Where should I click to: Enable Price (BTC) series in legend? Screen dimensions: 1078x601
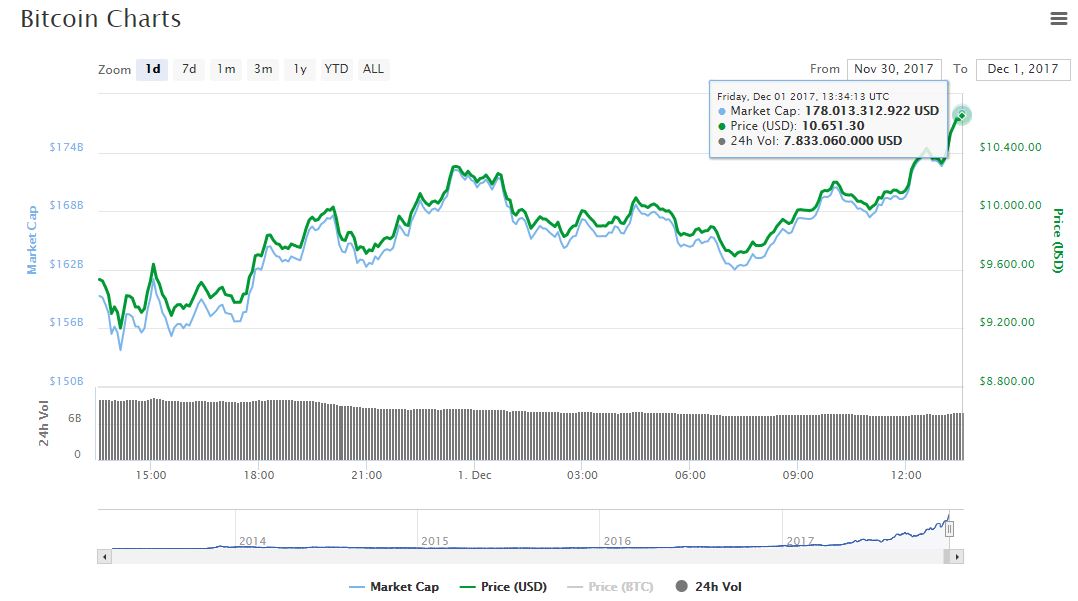click(x=610, y=587)
